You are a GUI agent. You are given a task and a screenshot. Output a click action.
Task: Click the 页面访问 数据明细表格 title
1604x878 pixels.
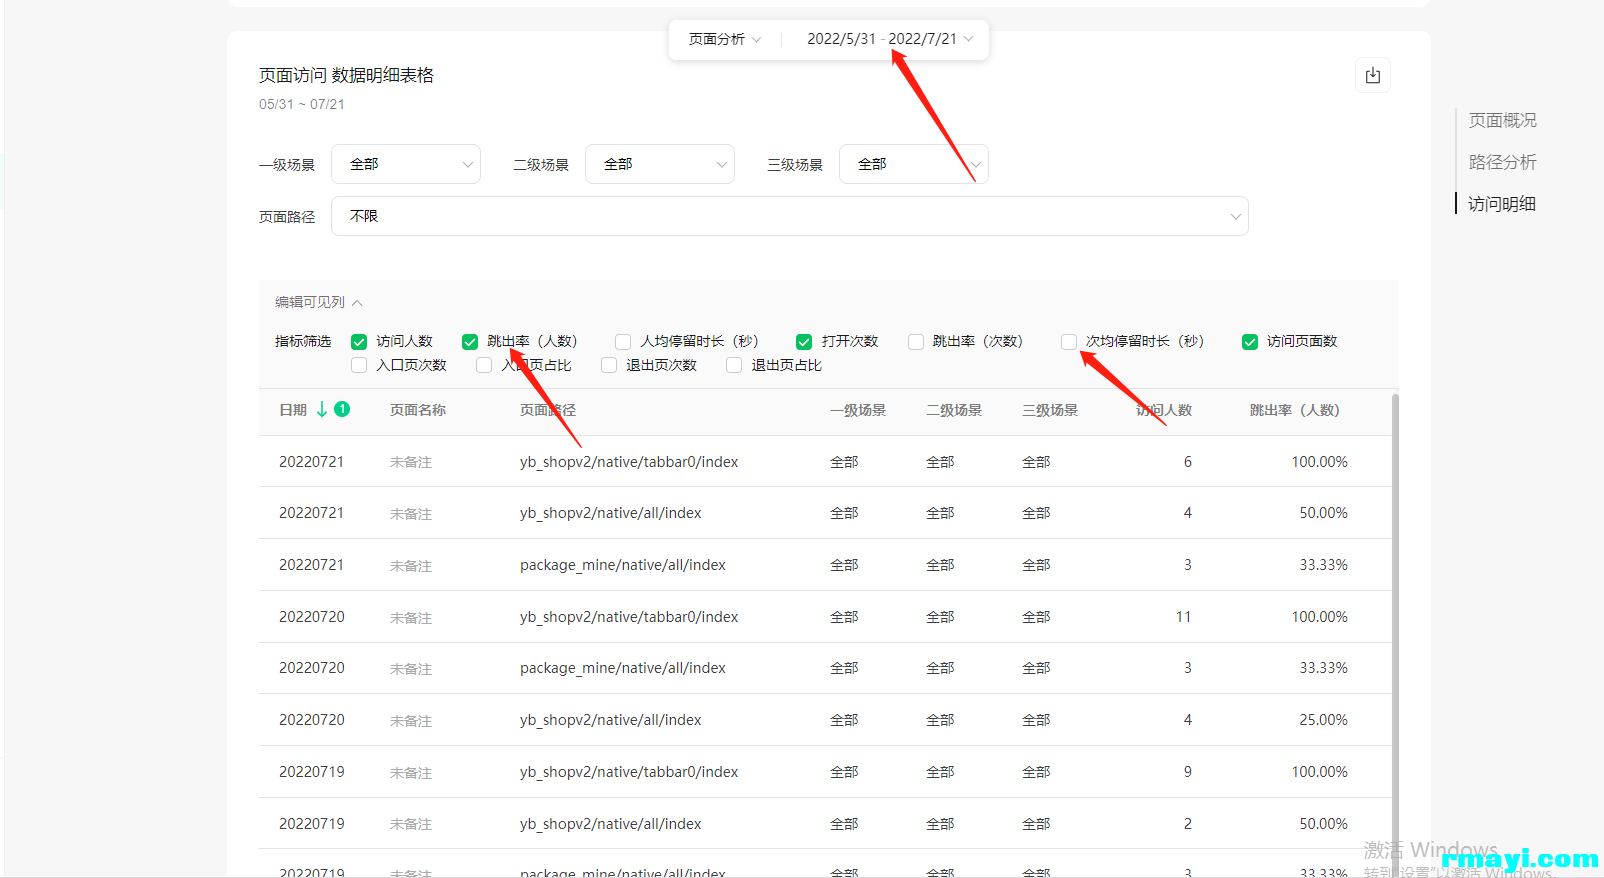[346, 75]
